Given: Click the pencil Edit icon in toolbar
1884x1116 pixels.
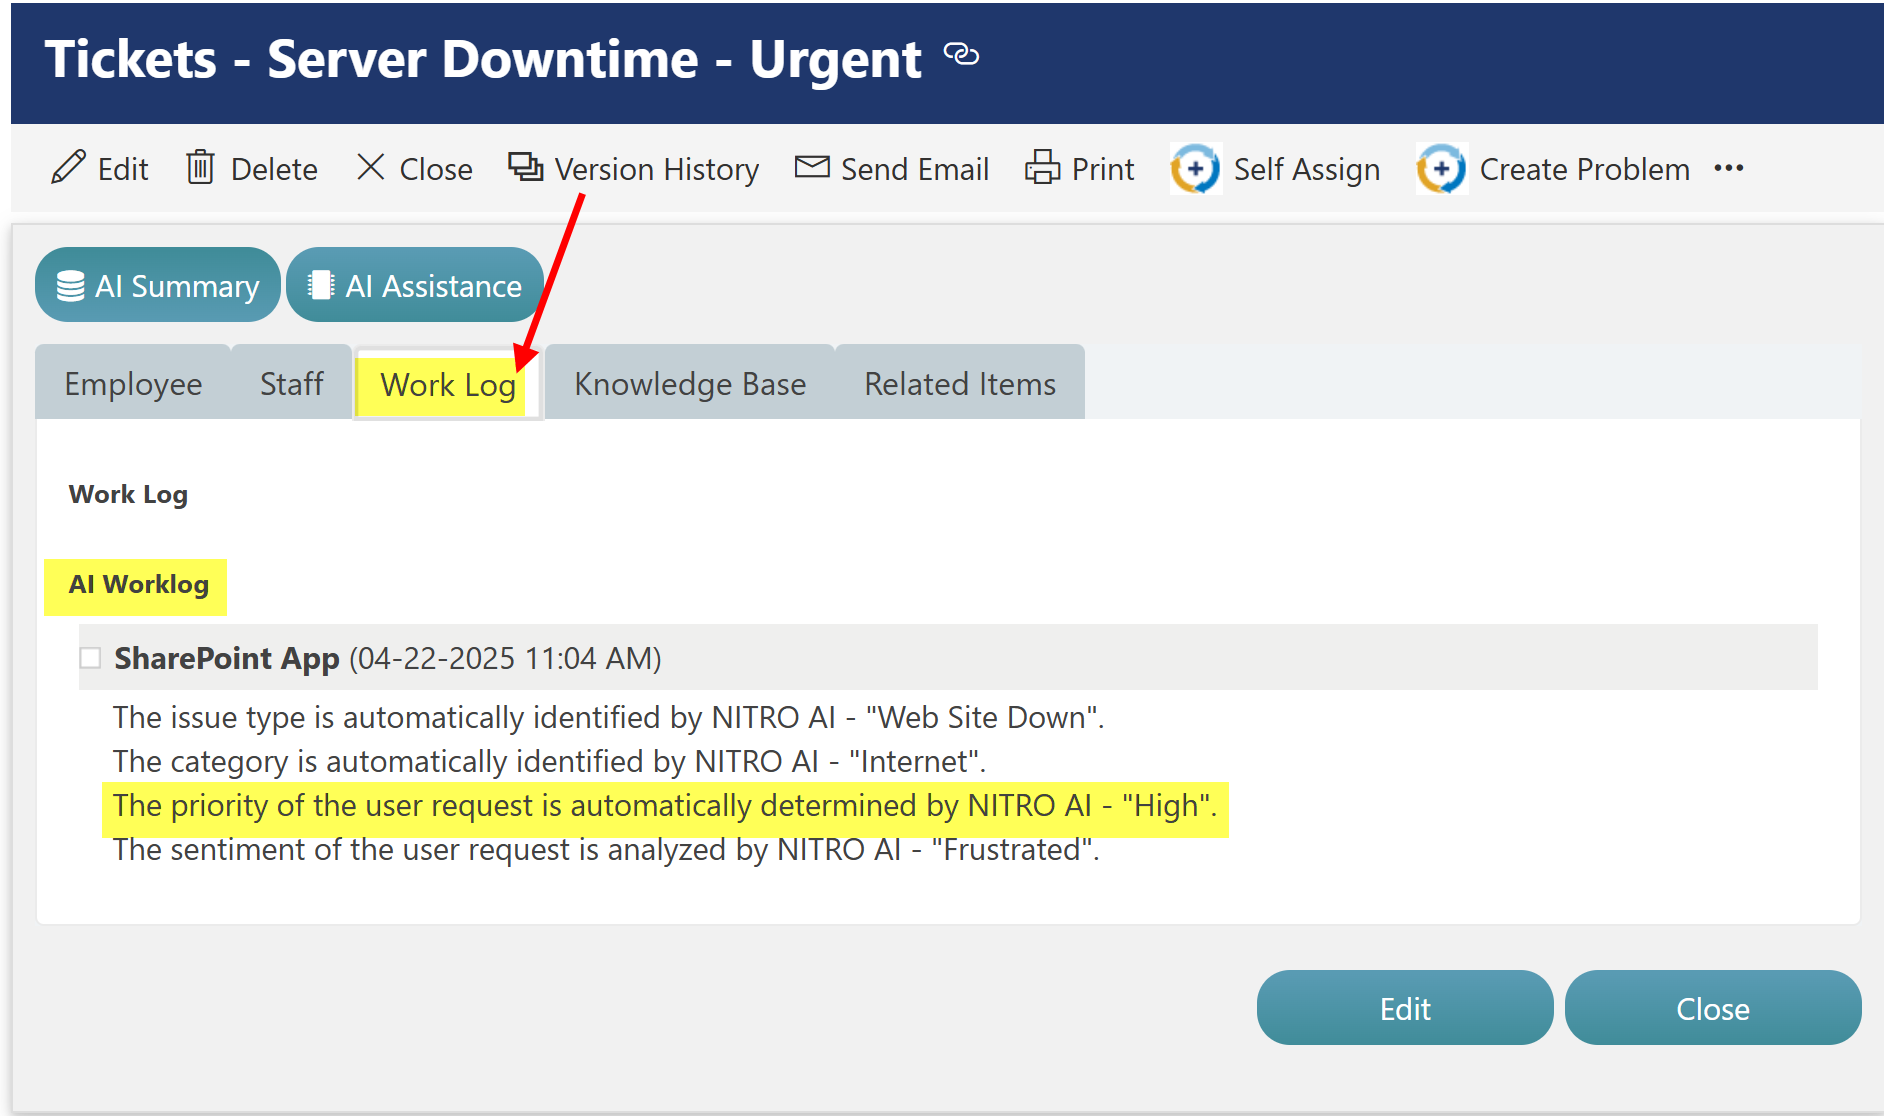Looking at the screenshot, I should coord(68,168).
